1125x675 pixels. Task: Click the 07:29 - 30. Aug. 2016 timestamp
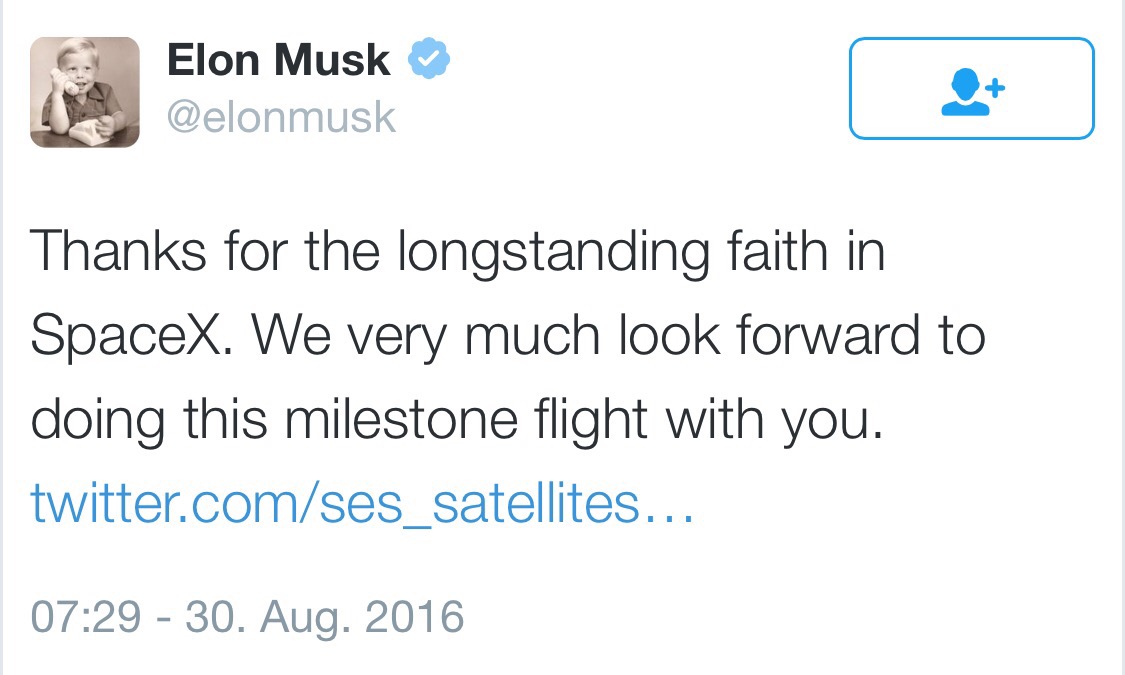247,615
